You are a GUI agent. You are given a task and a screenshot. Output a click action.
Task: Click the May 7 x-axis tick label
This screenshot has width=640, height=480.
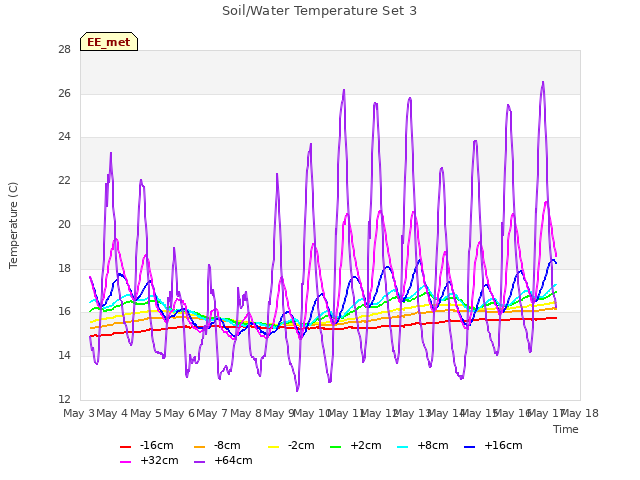click(x=212, y=413)
